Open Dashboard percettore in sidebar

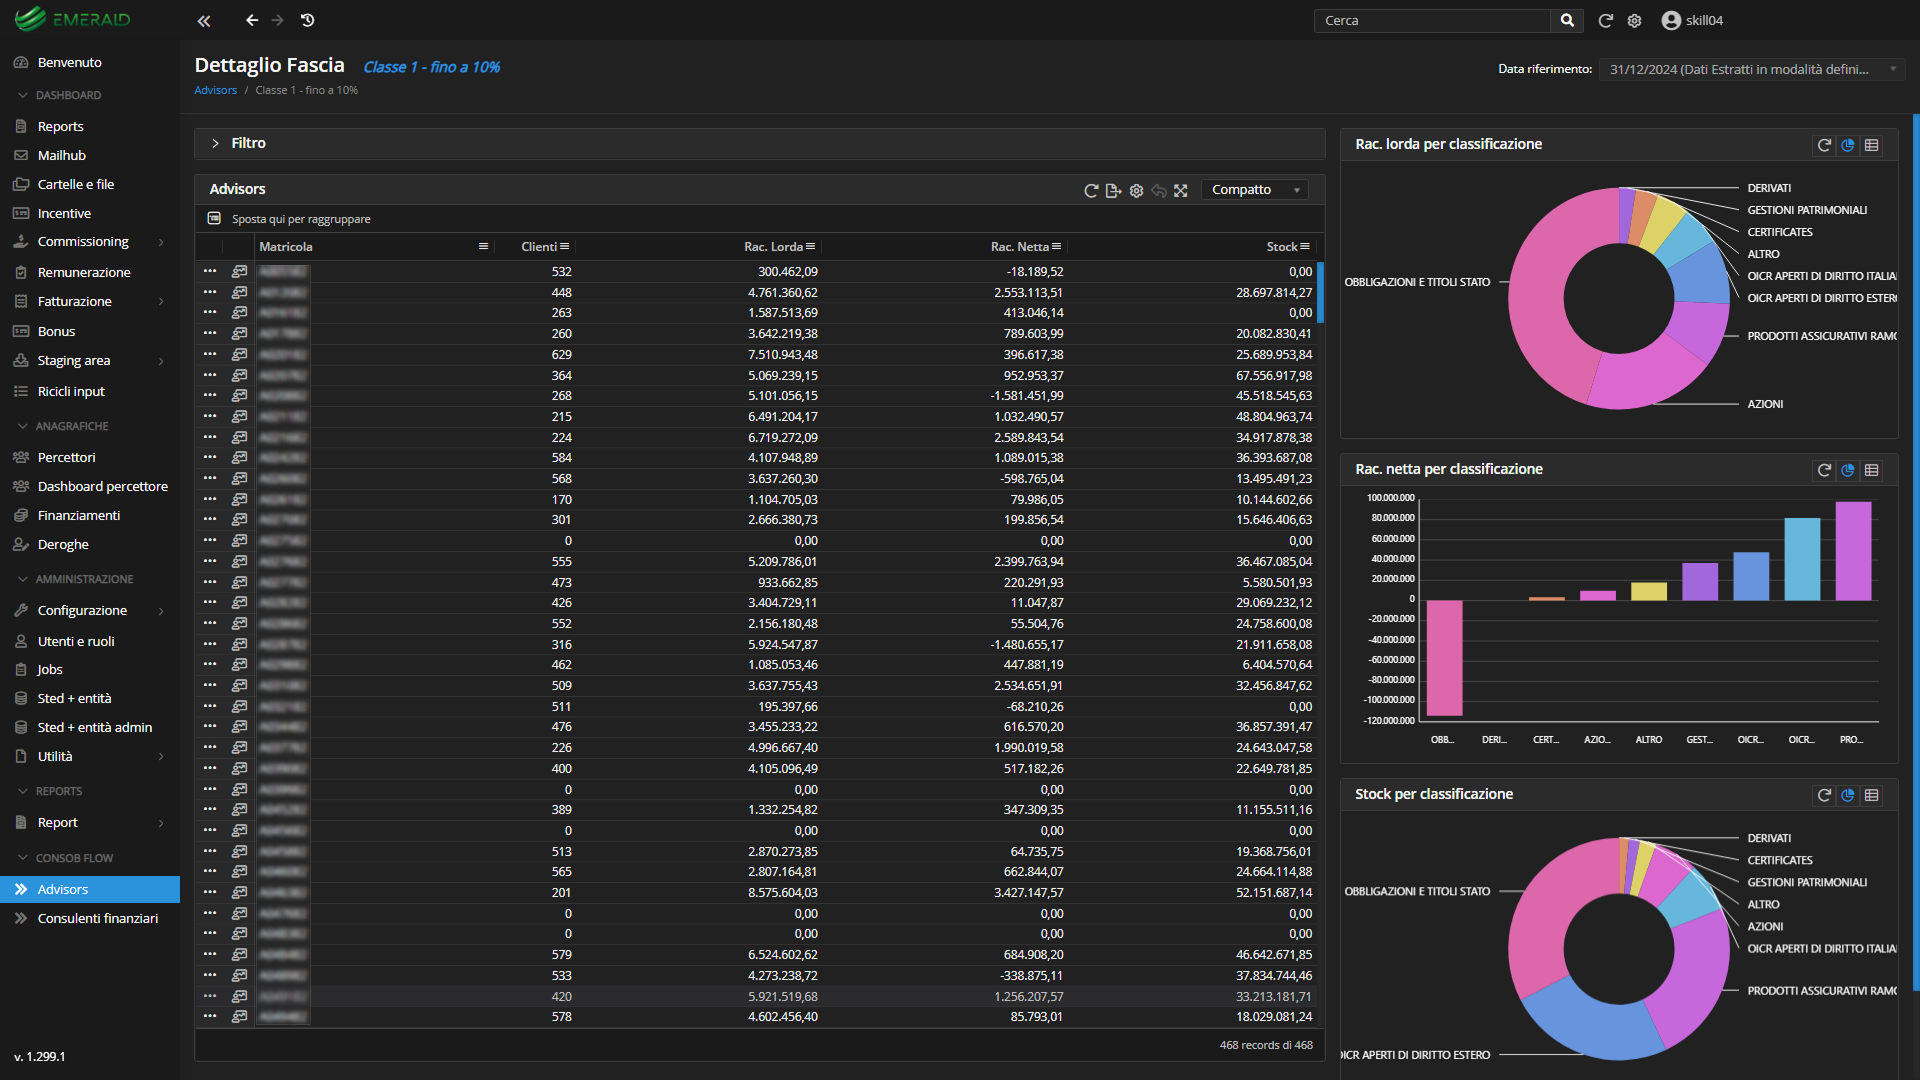90,486
